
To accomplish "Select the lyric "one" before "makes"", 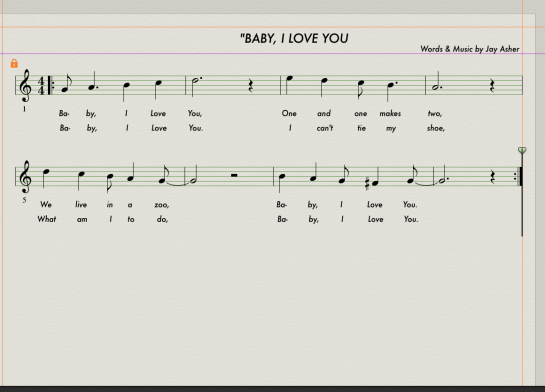I will [361, 114].
